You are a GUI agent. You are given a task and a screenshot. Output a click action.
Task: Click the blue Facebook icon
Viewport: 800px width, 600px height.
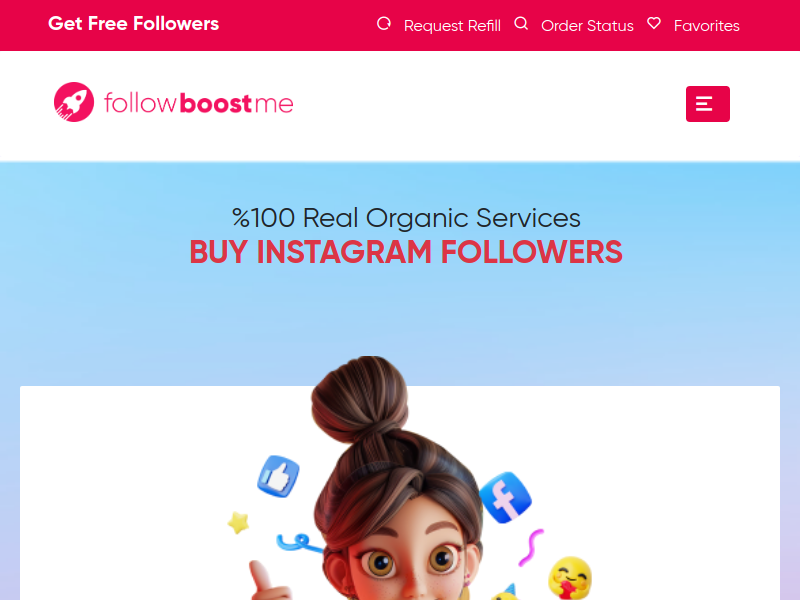506,498
